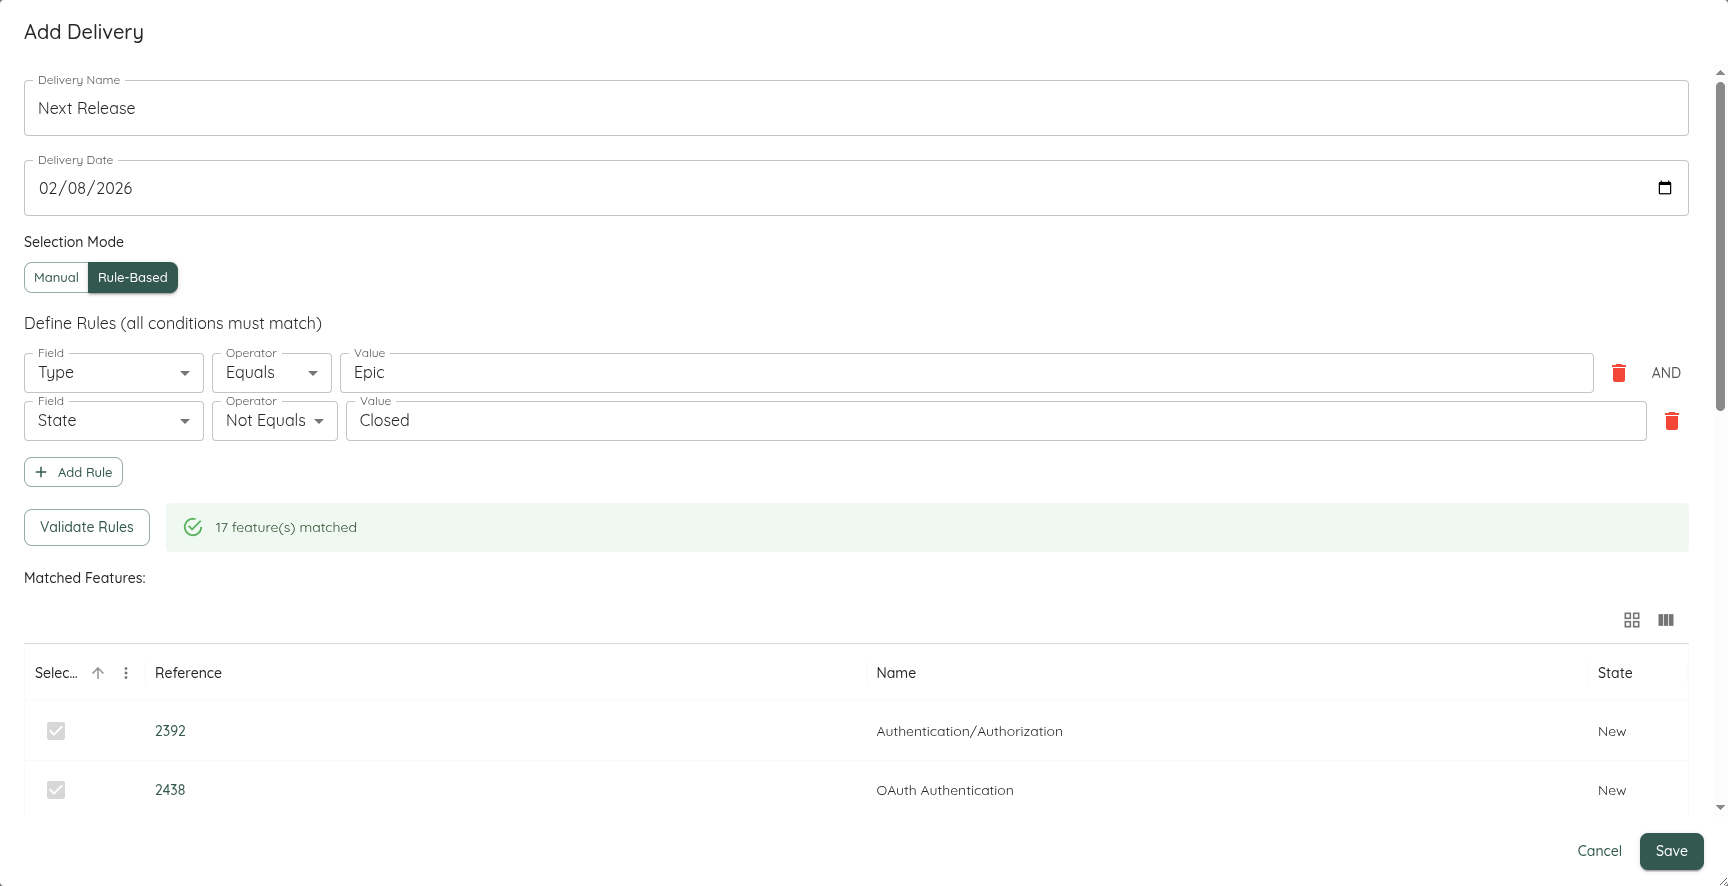Click the Validate Rules button

pyautogui.click(x=87, y=527)
